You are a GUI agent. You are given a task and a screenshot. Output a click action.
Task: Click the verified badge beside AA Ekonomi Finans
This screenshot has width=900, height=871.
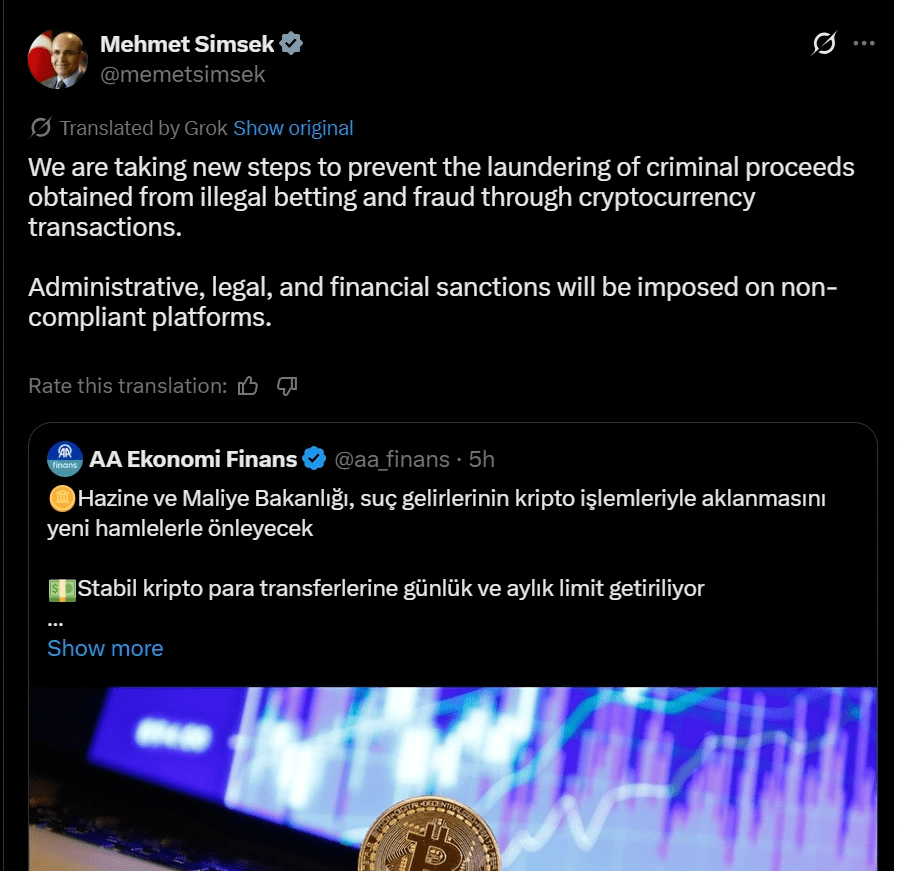tap(314, 459)
